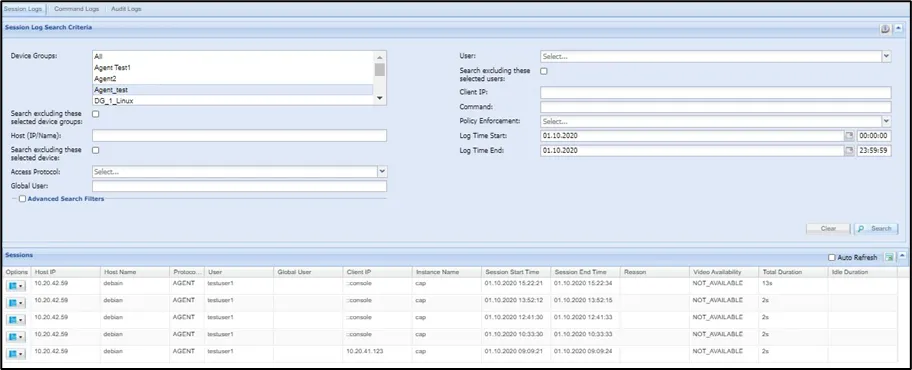This screenshot has height=370, width=912.
Task: Switch to the Command Logs tab
Action: (x=77, y=9)
